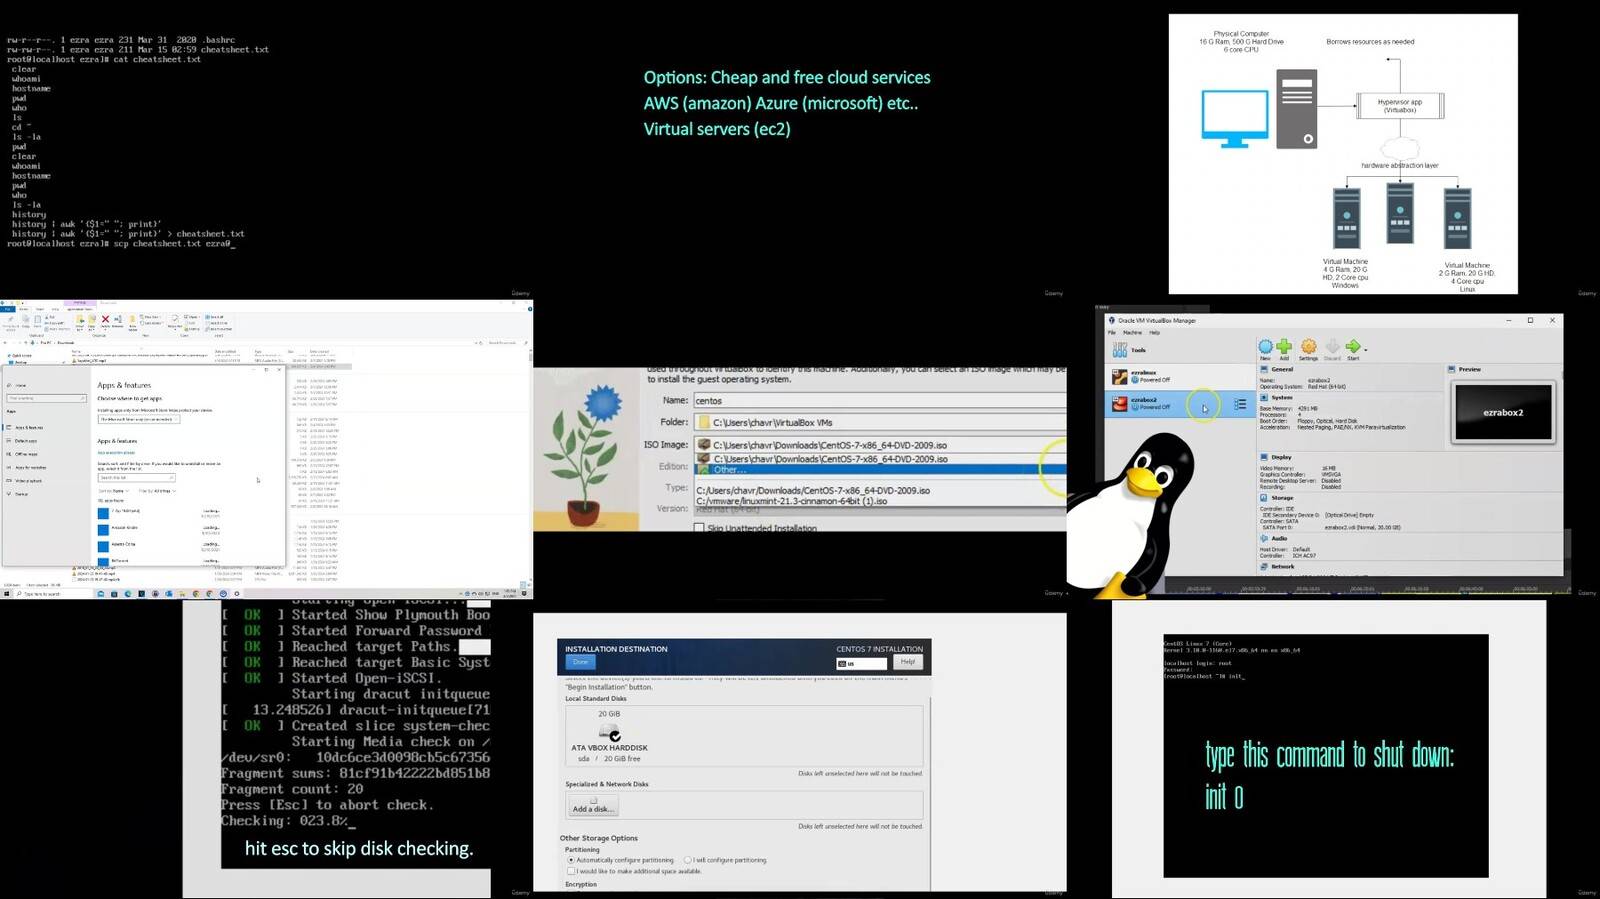The image size is (1600, 899).
Task: Open the ezrabox2 machine menu list icon
Action: click(x=1240, y=404)
